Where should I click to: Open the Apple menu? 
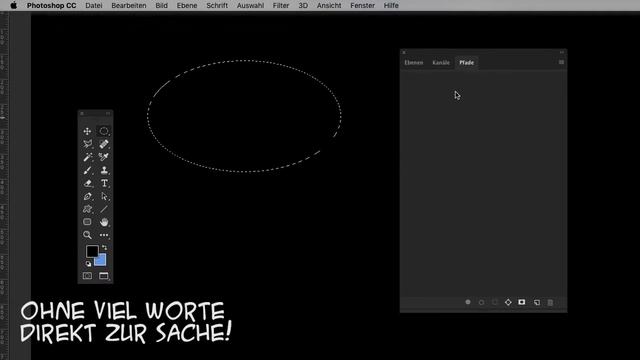point(13,5)
